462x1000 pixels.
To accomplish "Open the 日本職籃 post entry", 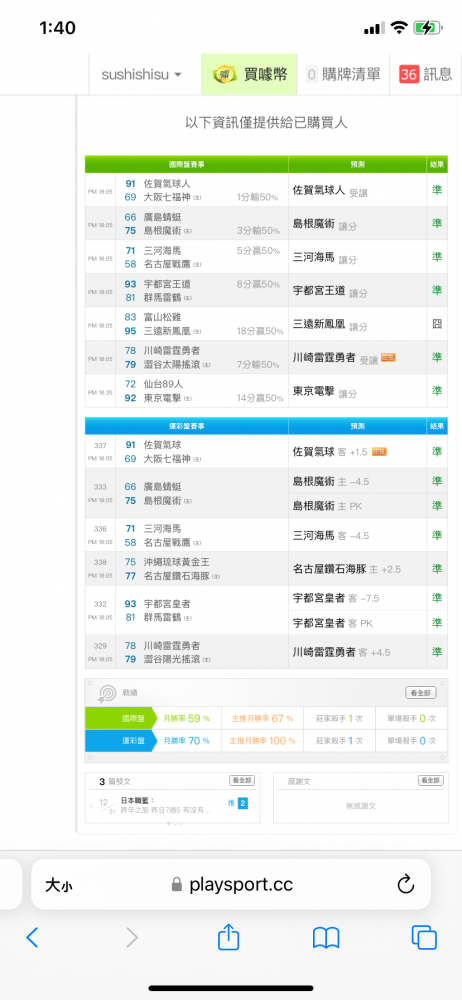I will (x=166, y=805).
